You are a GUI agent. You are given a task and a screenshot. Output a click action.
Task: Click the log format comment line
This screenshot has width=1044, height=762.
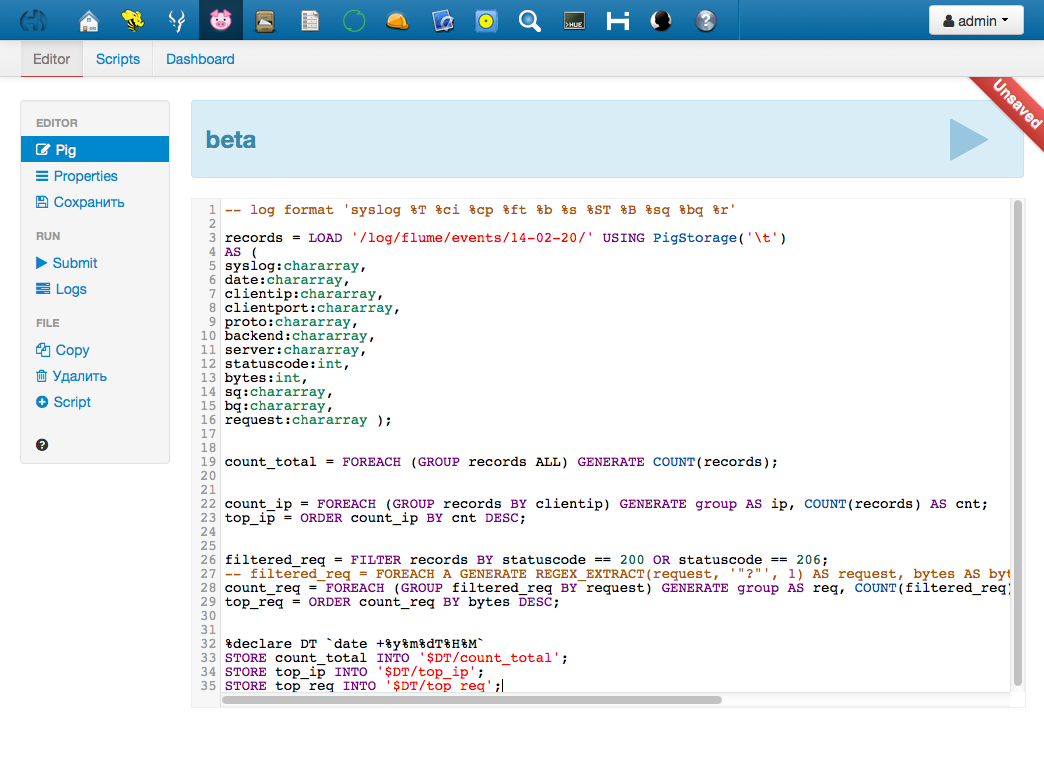click(x=479, y=210)
